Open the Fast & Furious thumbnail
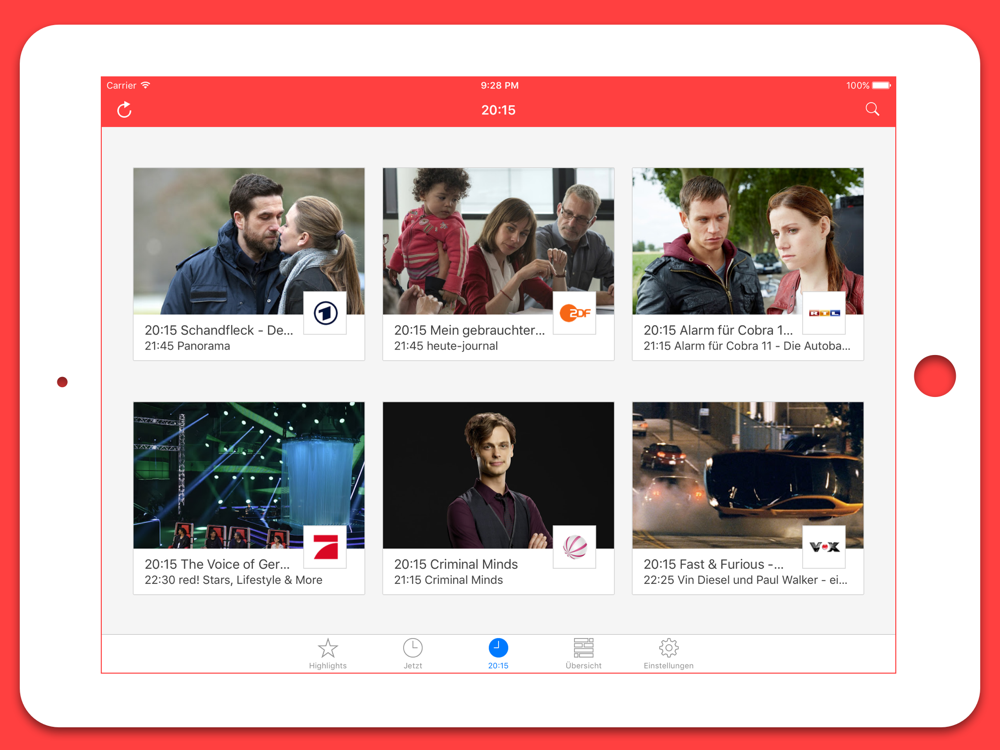This screenshot has width=1000, height=750. (x=747, y=475)
